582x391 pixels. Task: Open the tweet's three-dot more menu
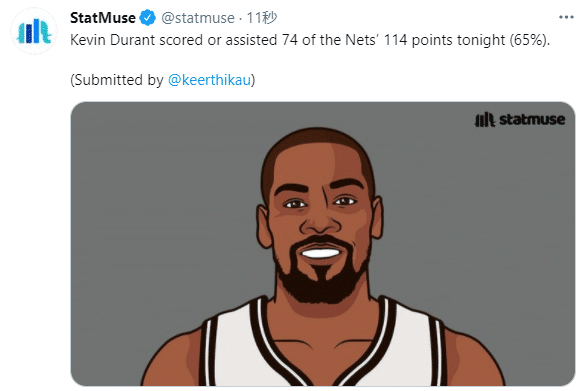pyautogui.click(x=566, y=17)
